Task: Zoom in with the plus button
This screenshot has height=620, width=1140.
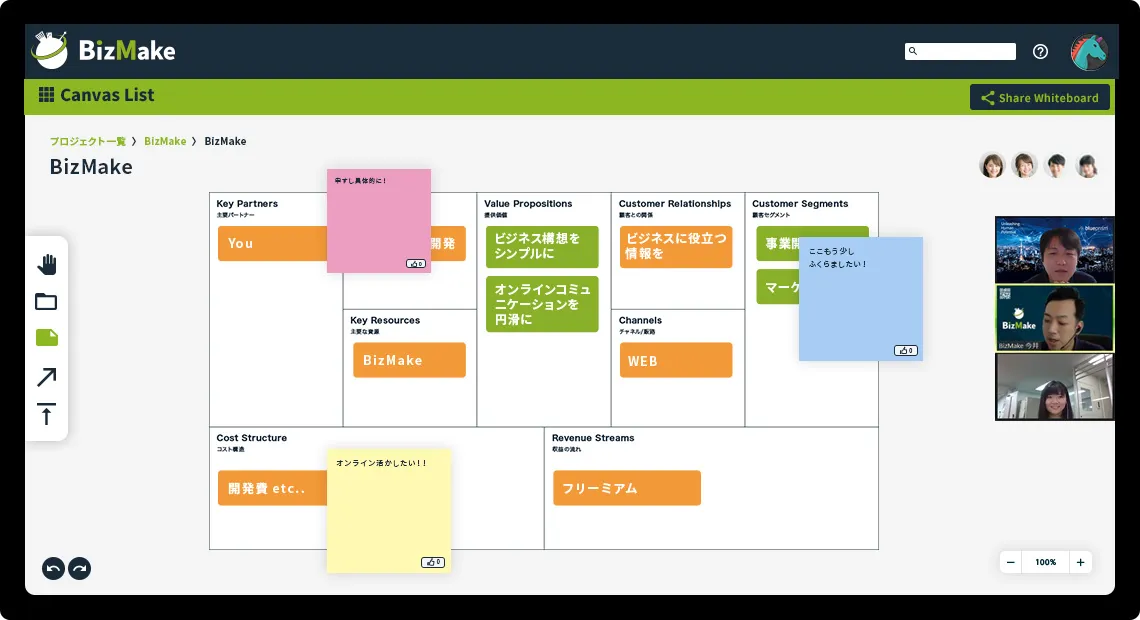Action: tap(1080, 562)
